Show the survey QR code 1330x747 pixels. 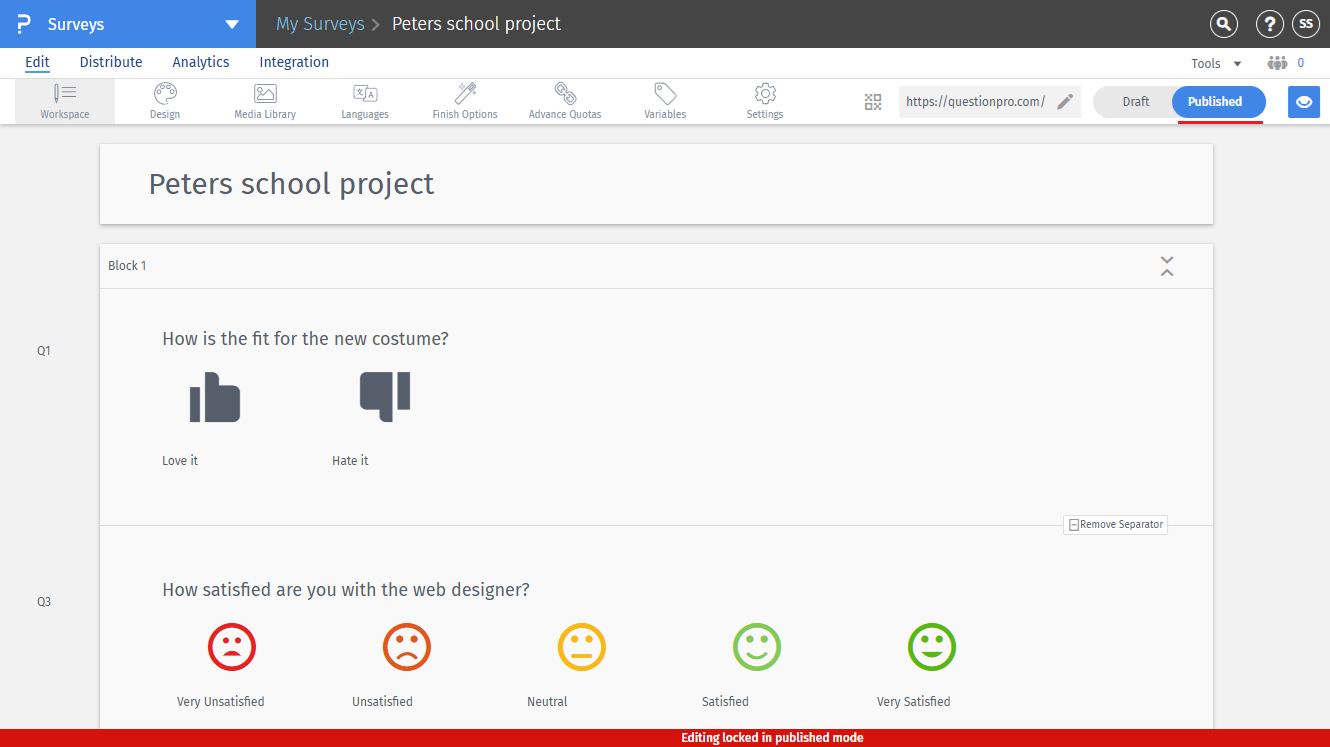(x=873, y=102)
